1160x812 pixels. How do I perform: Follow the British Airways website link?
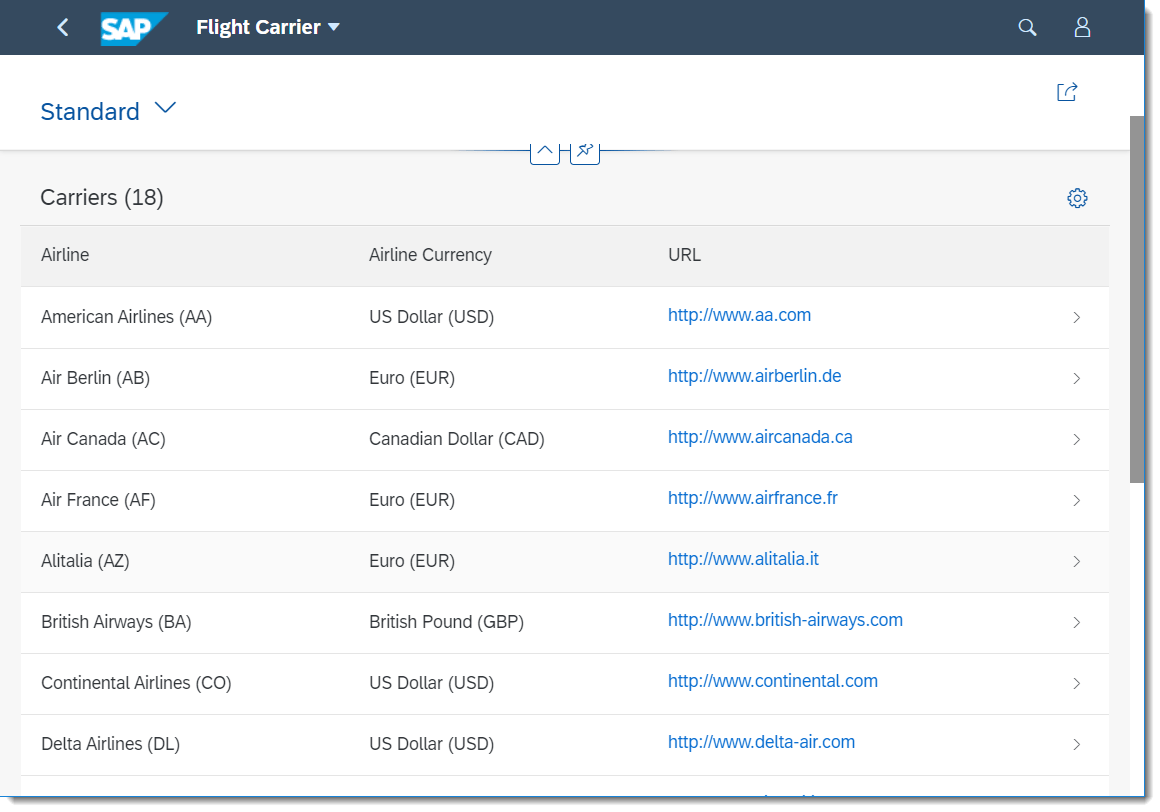pos(785,620)
